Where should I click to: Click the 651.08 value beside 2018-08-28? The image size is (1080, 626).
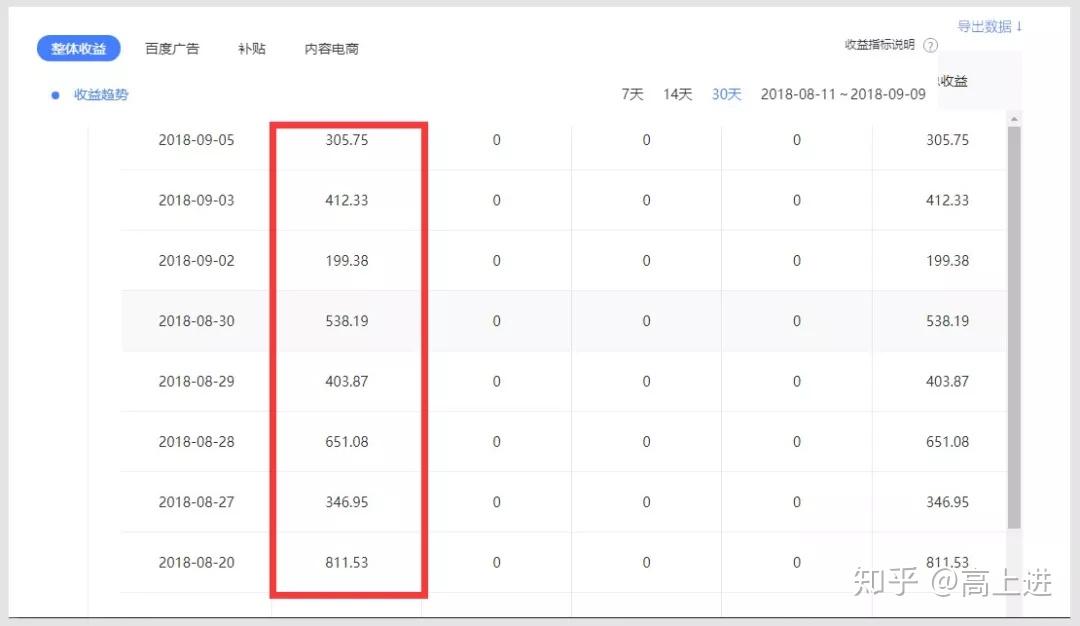pos(346,442)
